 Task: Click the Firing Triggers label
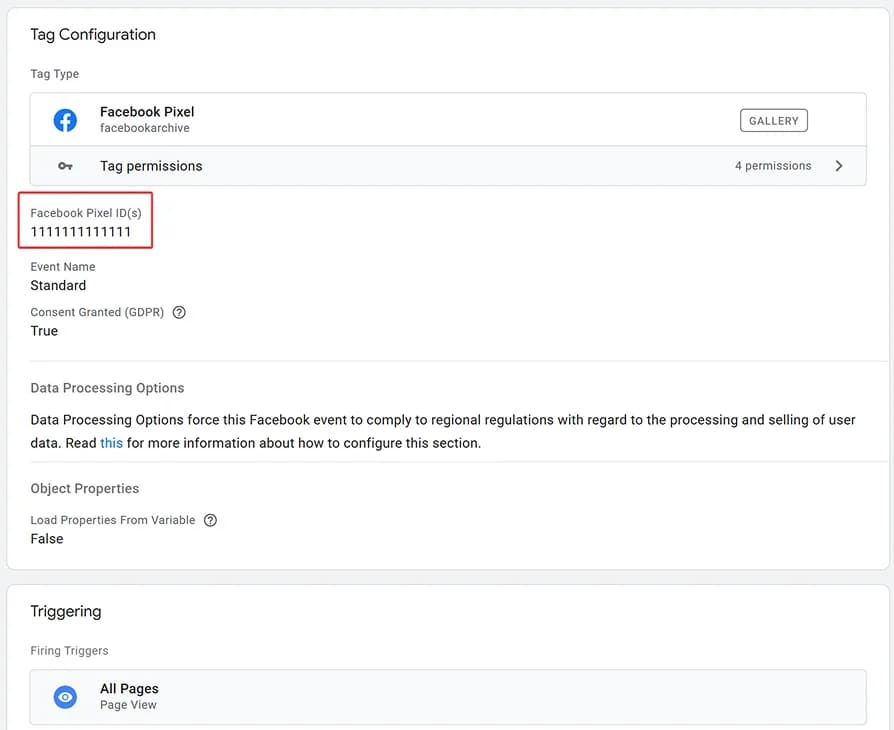(x=69, y=651)
